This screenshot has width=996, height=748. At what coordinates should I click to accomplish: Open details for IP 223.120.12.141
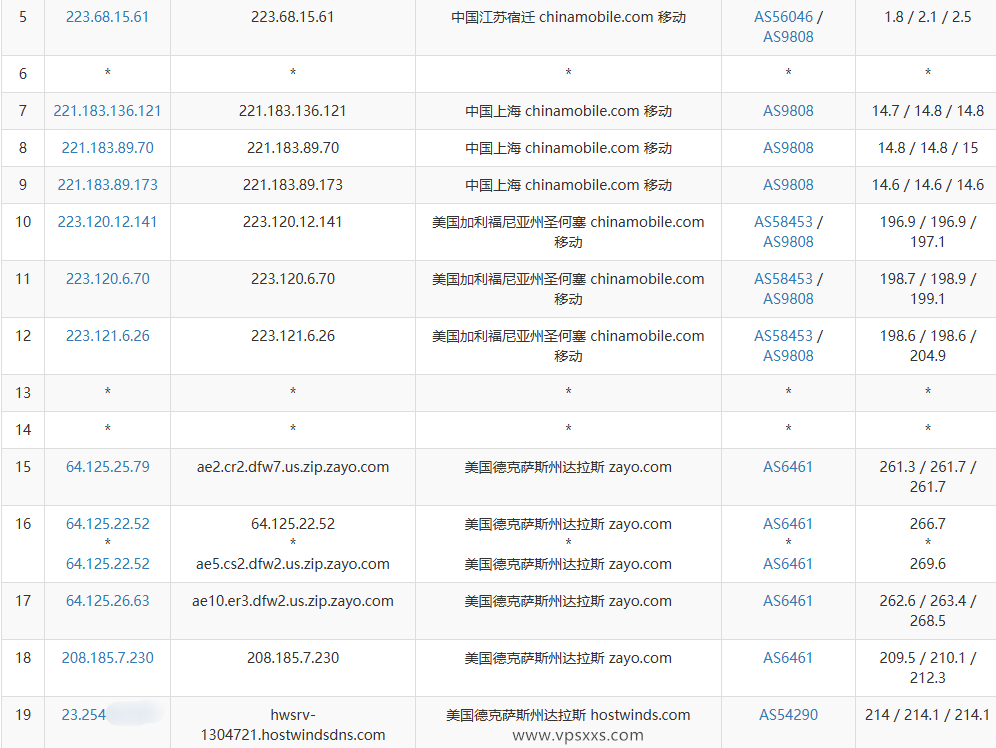pos(107,222)
